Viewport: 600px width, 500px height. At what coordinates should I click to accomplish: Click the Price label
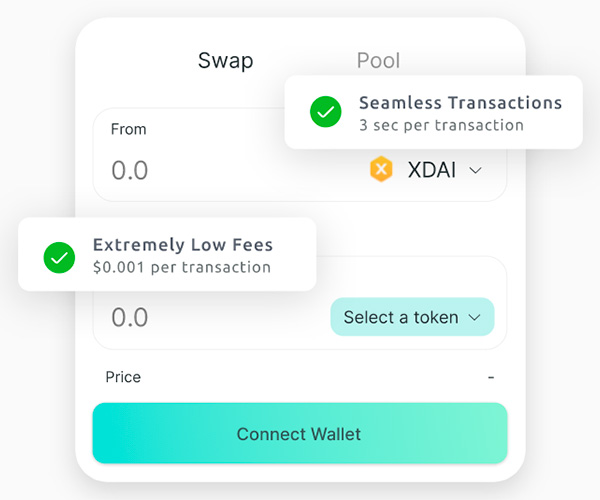[x=123, y=377]
